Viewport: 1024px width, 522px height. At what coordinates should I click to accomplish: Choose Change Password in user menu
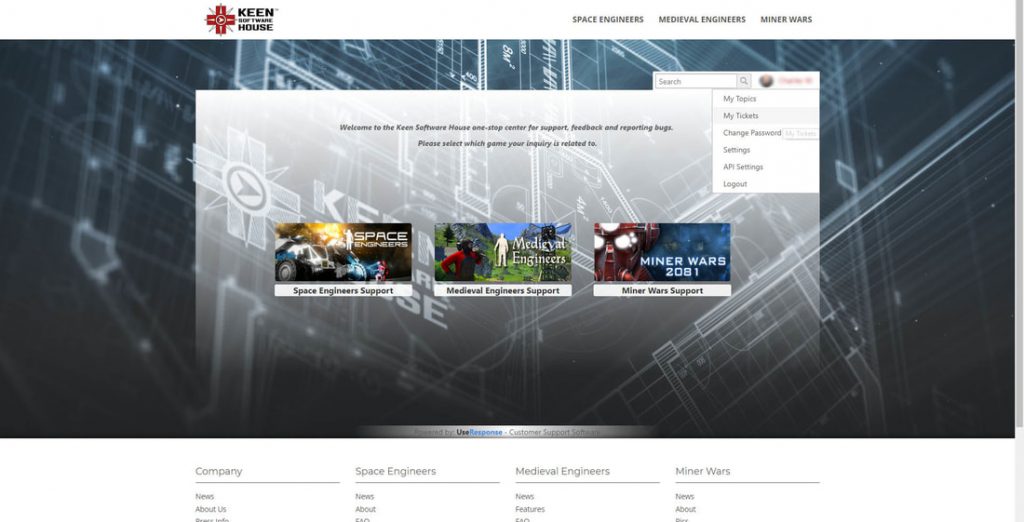point(752,133)
